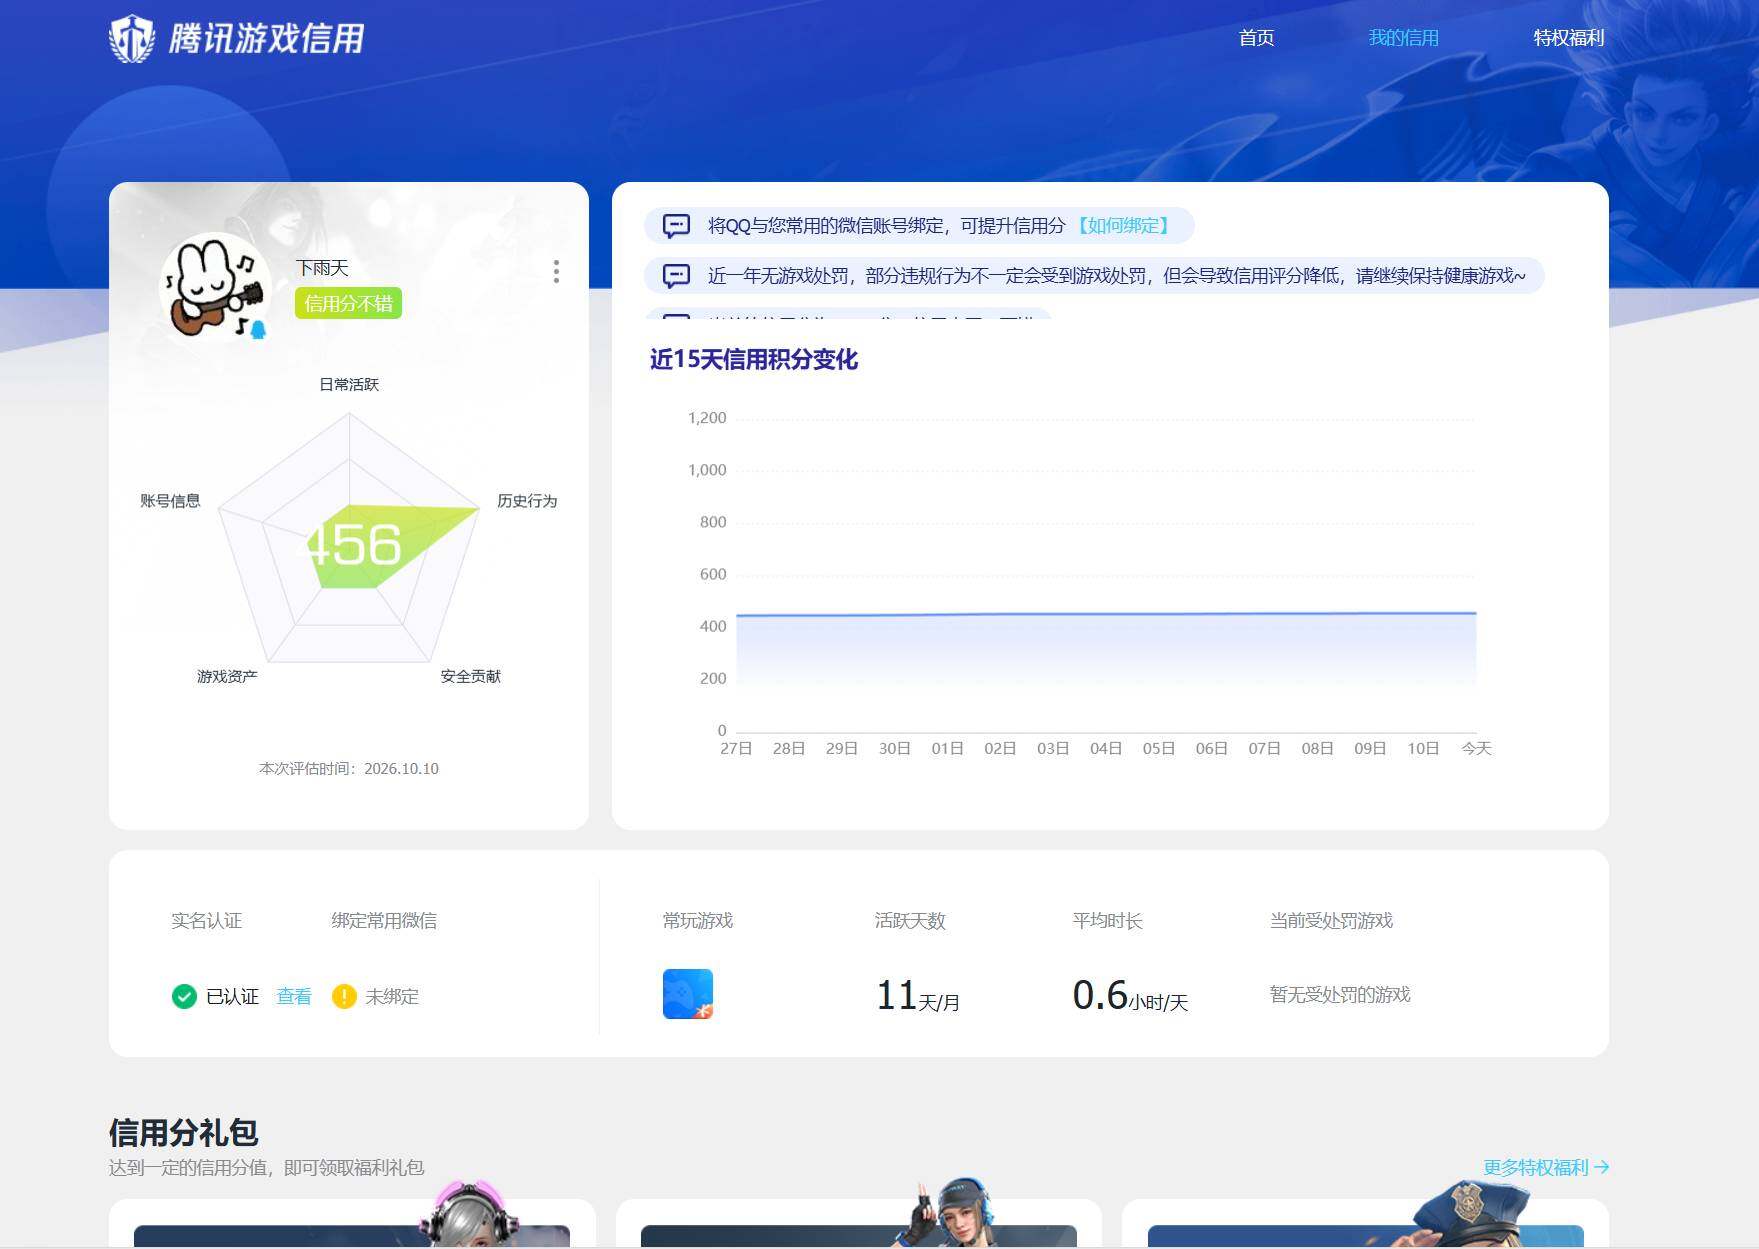Image resolution: width=1759 pixels, height=1249 pixels.
Task: Click the 账号信息 radar axis label
Action: (170, 501)
